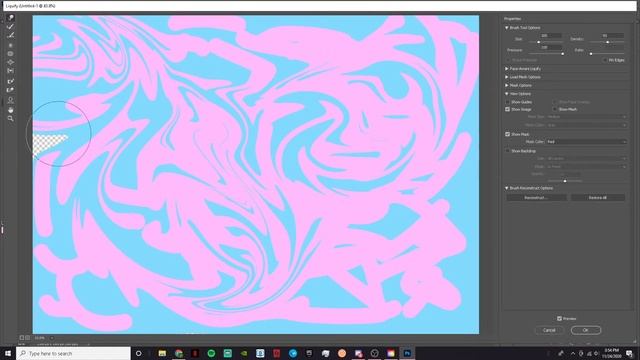Adjust the brush Density slider
Screen dimensions: 640x360
[x=607, y=42]
